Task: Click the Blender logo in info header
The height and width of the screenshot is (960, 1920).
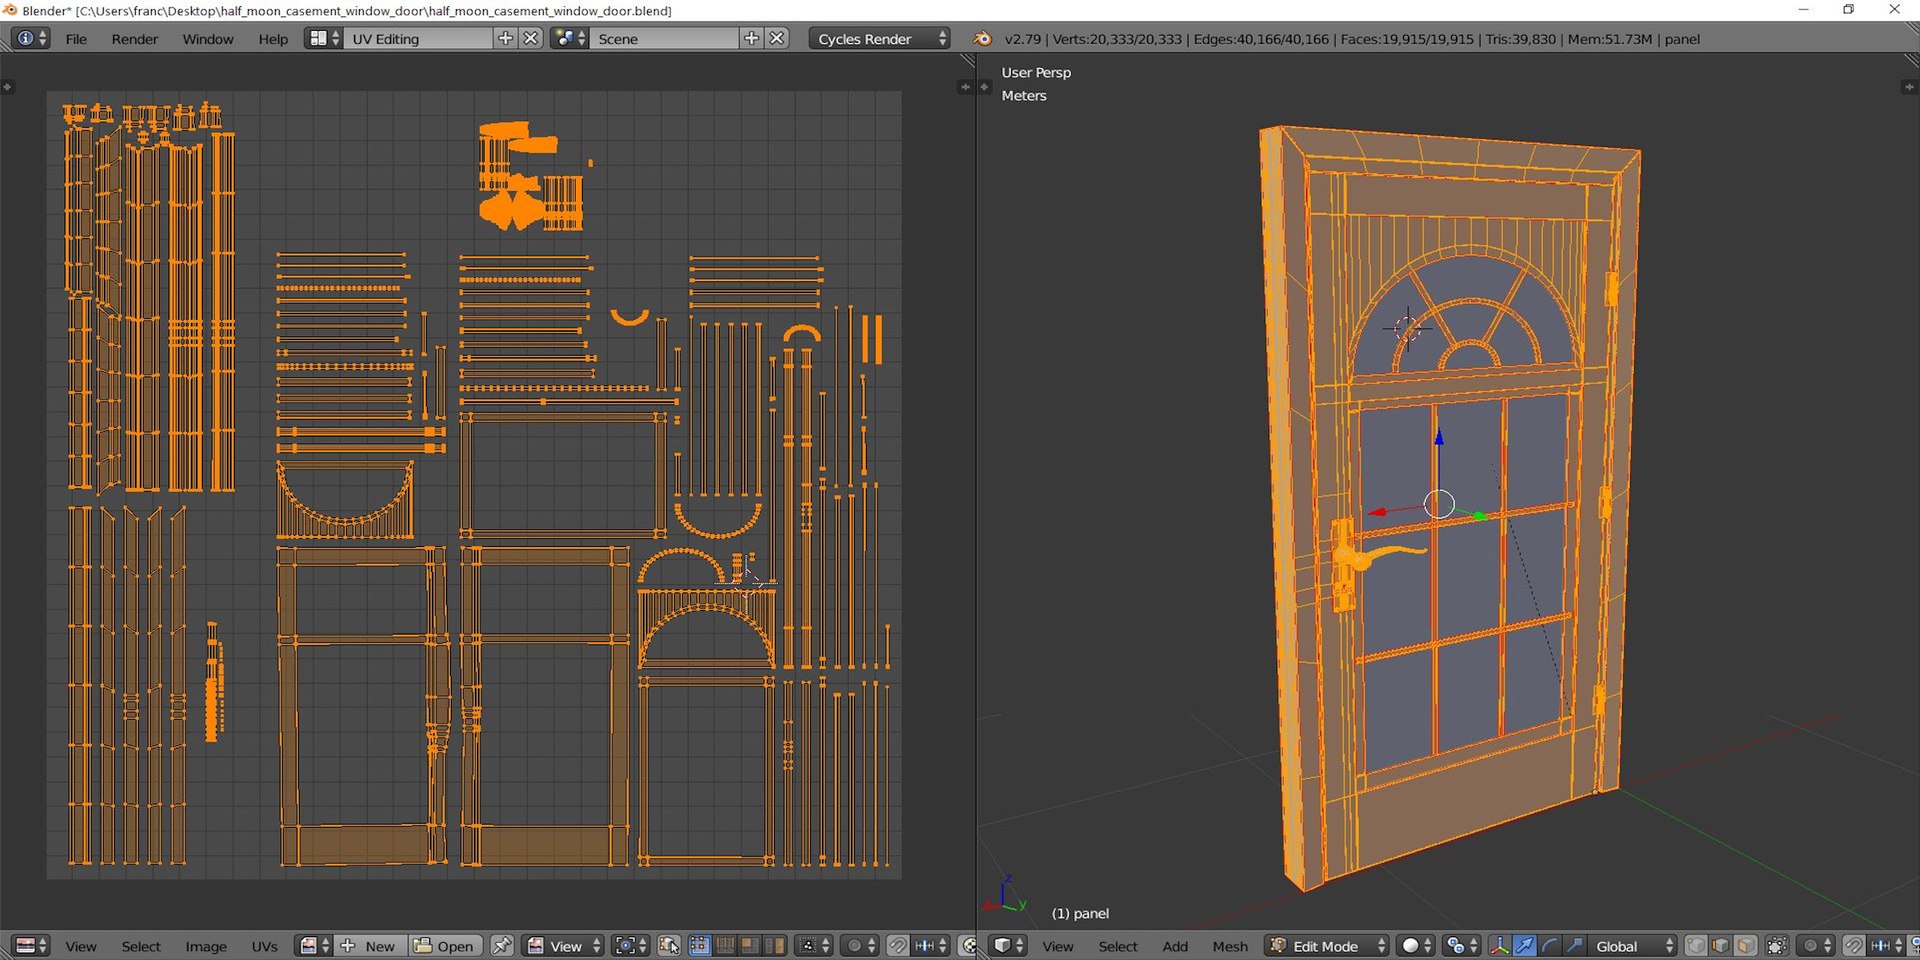Action: click(983, 39)
